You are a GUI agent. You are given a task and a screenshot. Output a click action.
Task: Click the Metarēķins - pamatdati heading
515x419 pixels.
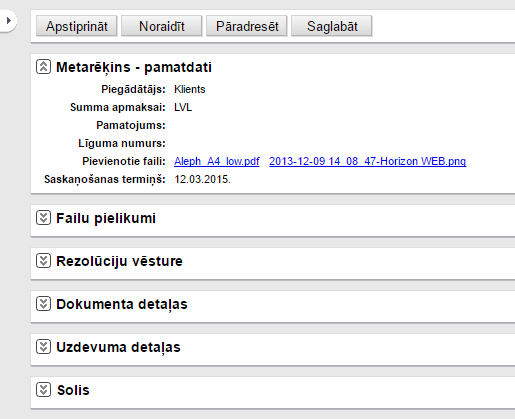134,67
